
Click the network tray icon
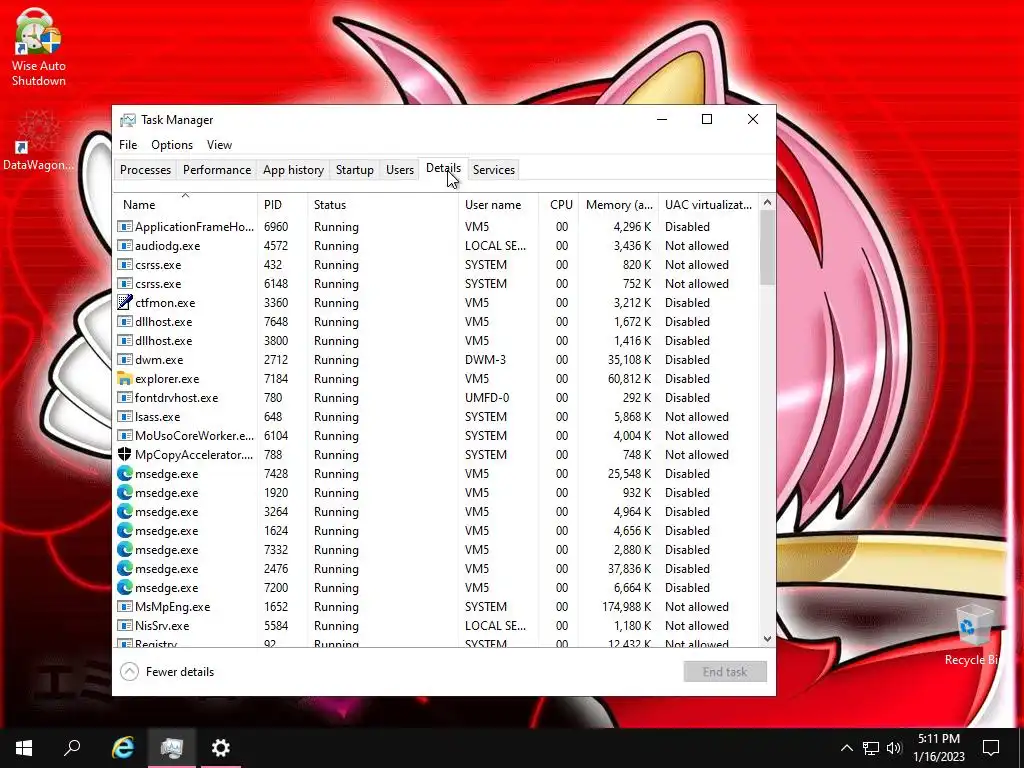pyautogui.click(x=871, y=748)
